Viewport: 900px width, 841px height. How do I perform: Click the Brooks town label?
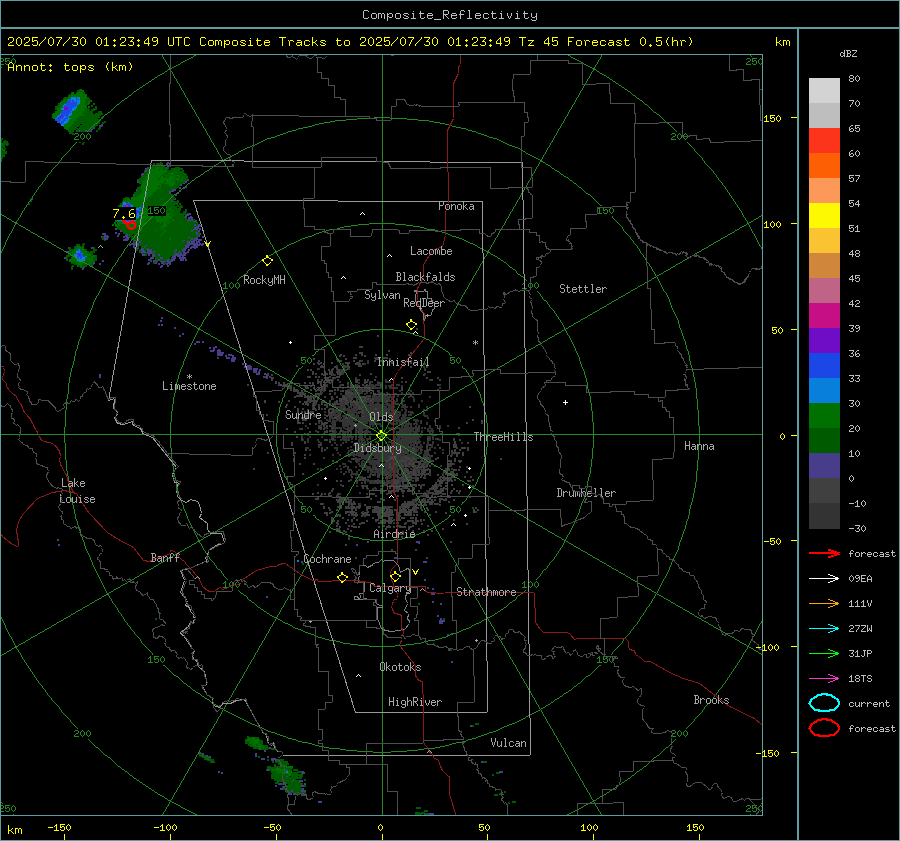click(711, 700)
